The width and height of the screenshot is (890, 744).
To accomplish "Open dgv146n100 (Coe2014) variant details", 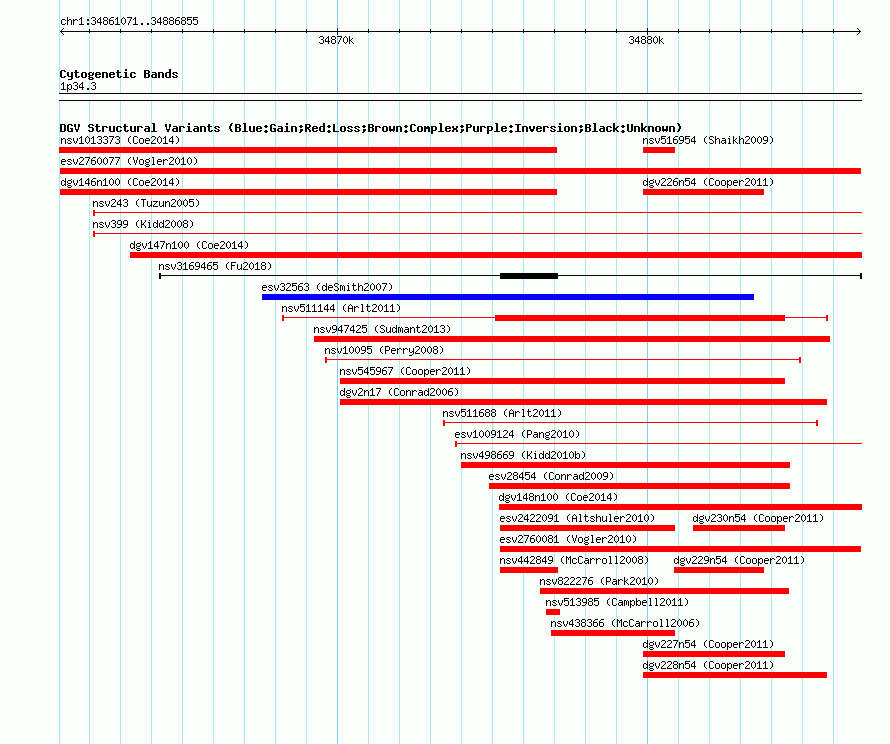I will (120, 182).
